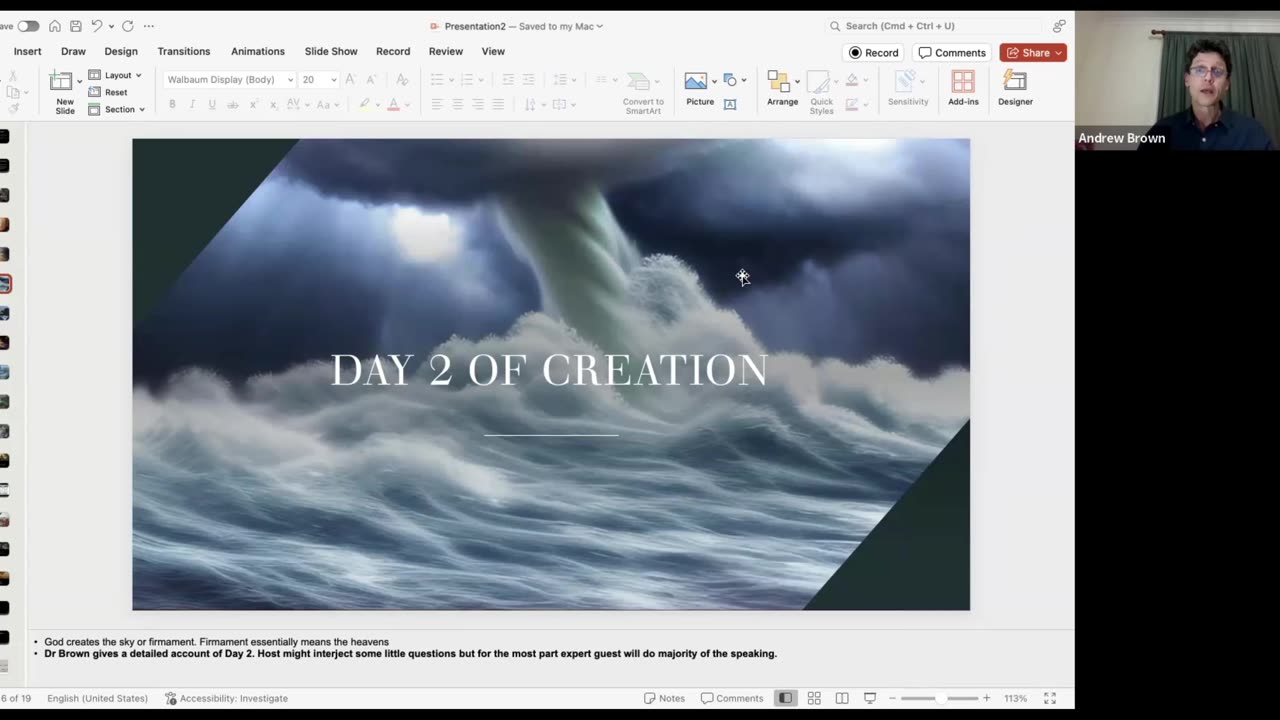Click the Reset slide button
The height and width of the screenshot is (720, 1280).
click(x=108, y=92)
